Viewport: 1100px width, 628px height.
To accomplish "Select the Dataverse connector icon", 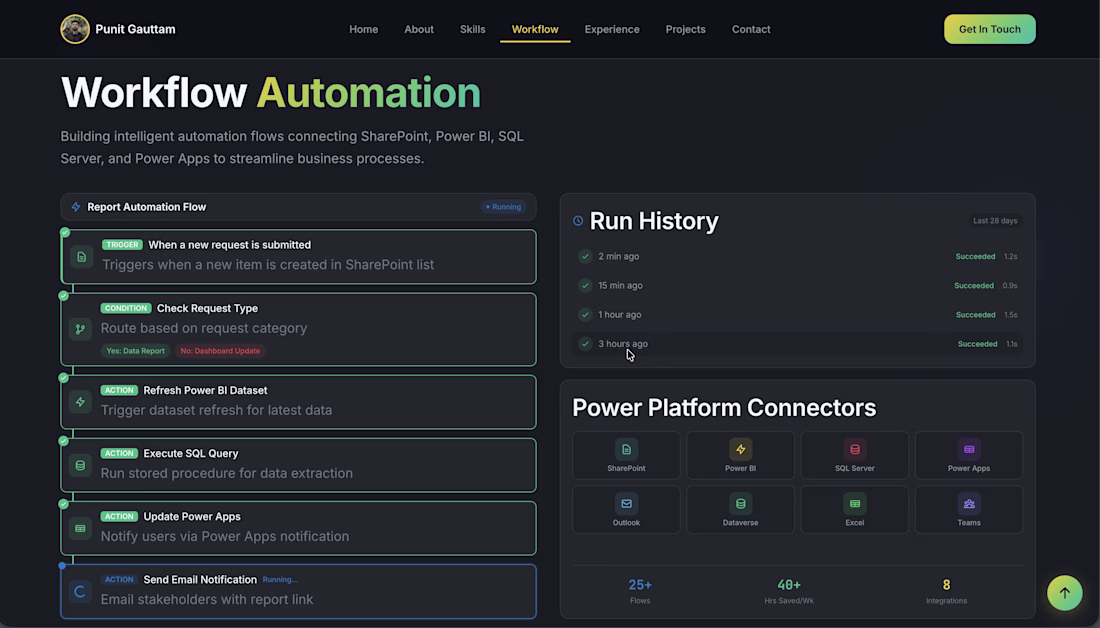I will click(x=740, y=504).
